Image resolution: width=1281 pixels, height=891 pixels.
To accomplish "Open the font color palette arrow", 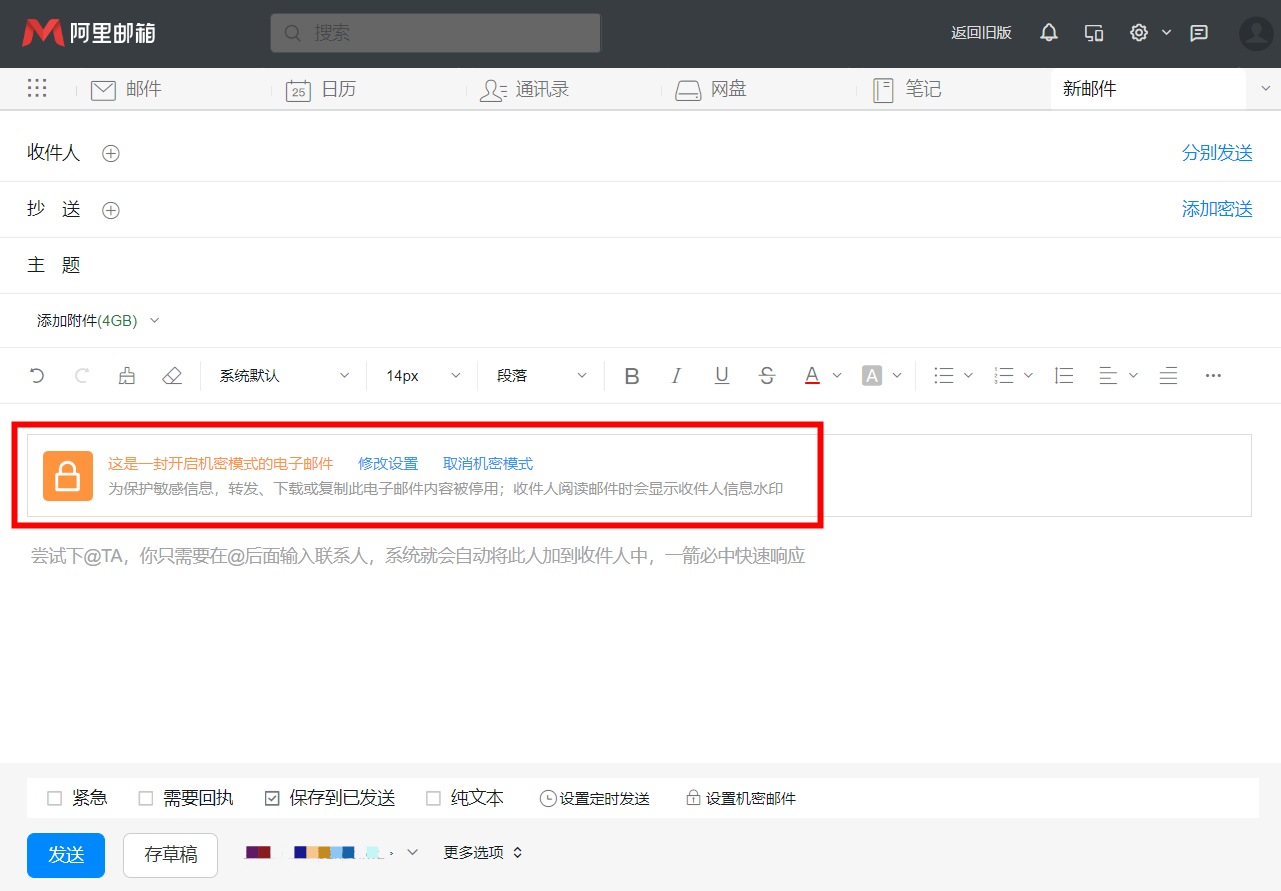I will [x=837, y=376].
